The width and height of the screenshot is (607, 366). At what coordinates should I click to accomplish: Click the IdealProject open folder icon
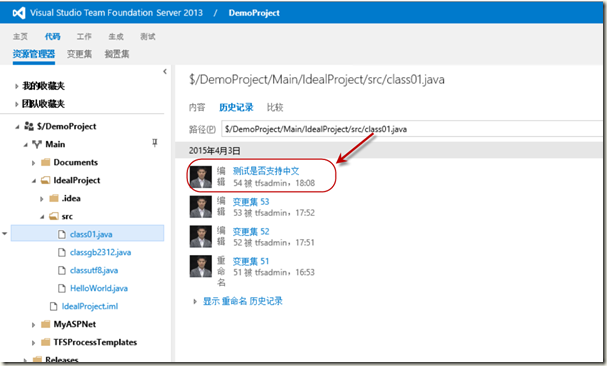coord(46,180)
